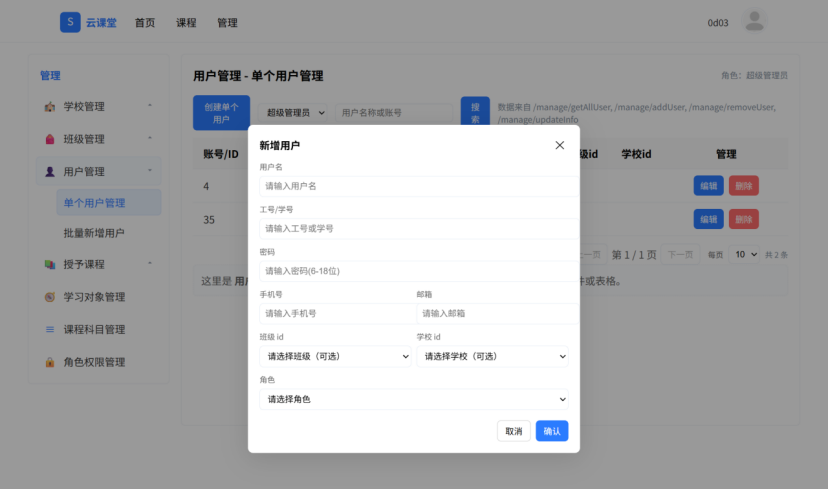Open the 请选择学校 dropdown

point(492,356)
